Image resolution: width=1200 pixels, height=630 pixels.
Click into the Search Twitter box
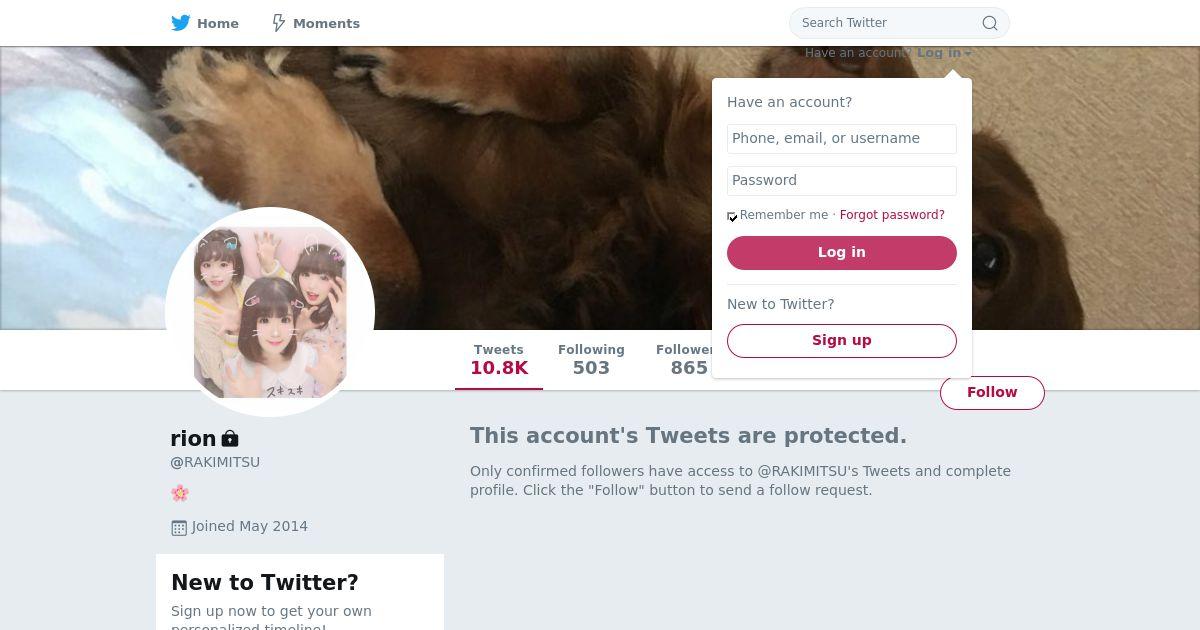pos(885,23)
